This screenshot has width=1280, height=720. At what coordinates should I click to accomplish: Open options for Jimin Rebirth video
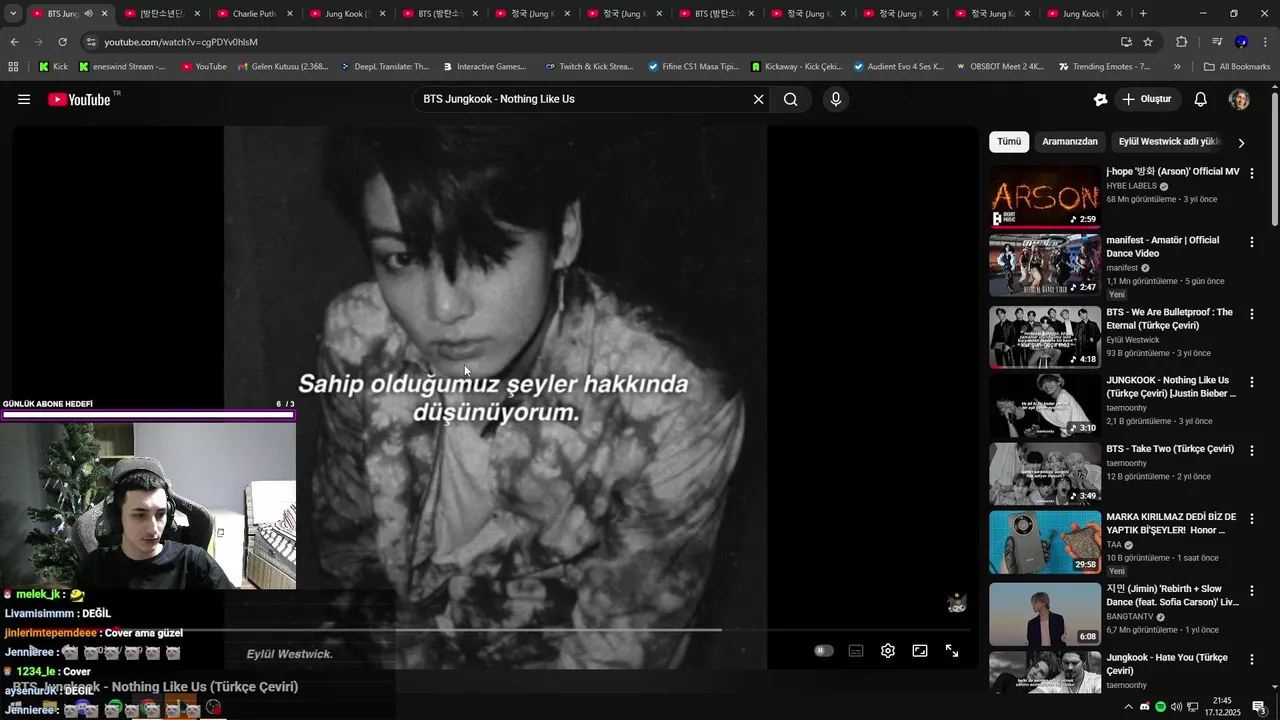1251,589
